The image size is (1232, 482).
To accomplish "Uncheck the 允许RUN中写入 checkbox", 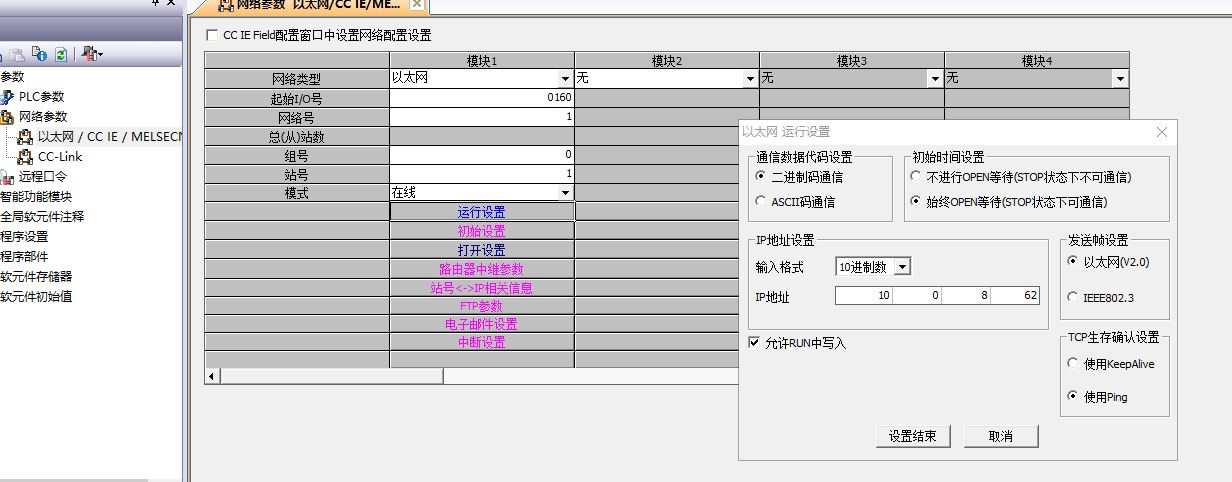I will tap(755, 343).
